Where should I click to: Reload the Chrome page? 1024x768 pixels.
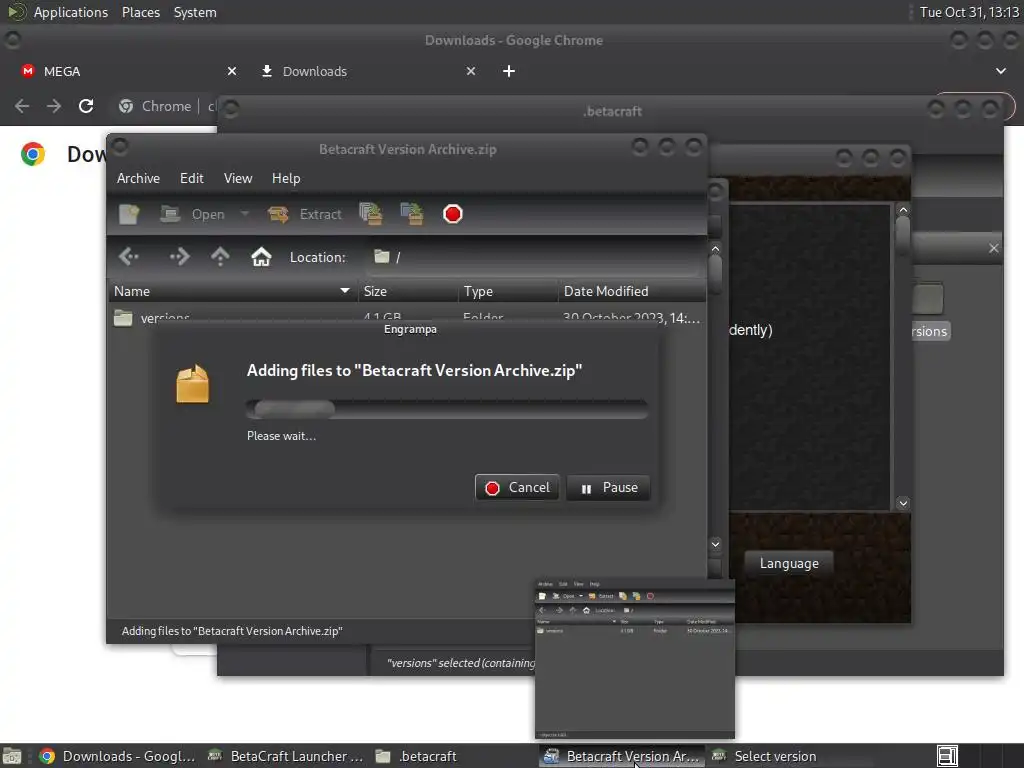86,106
